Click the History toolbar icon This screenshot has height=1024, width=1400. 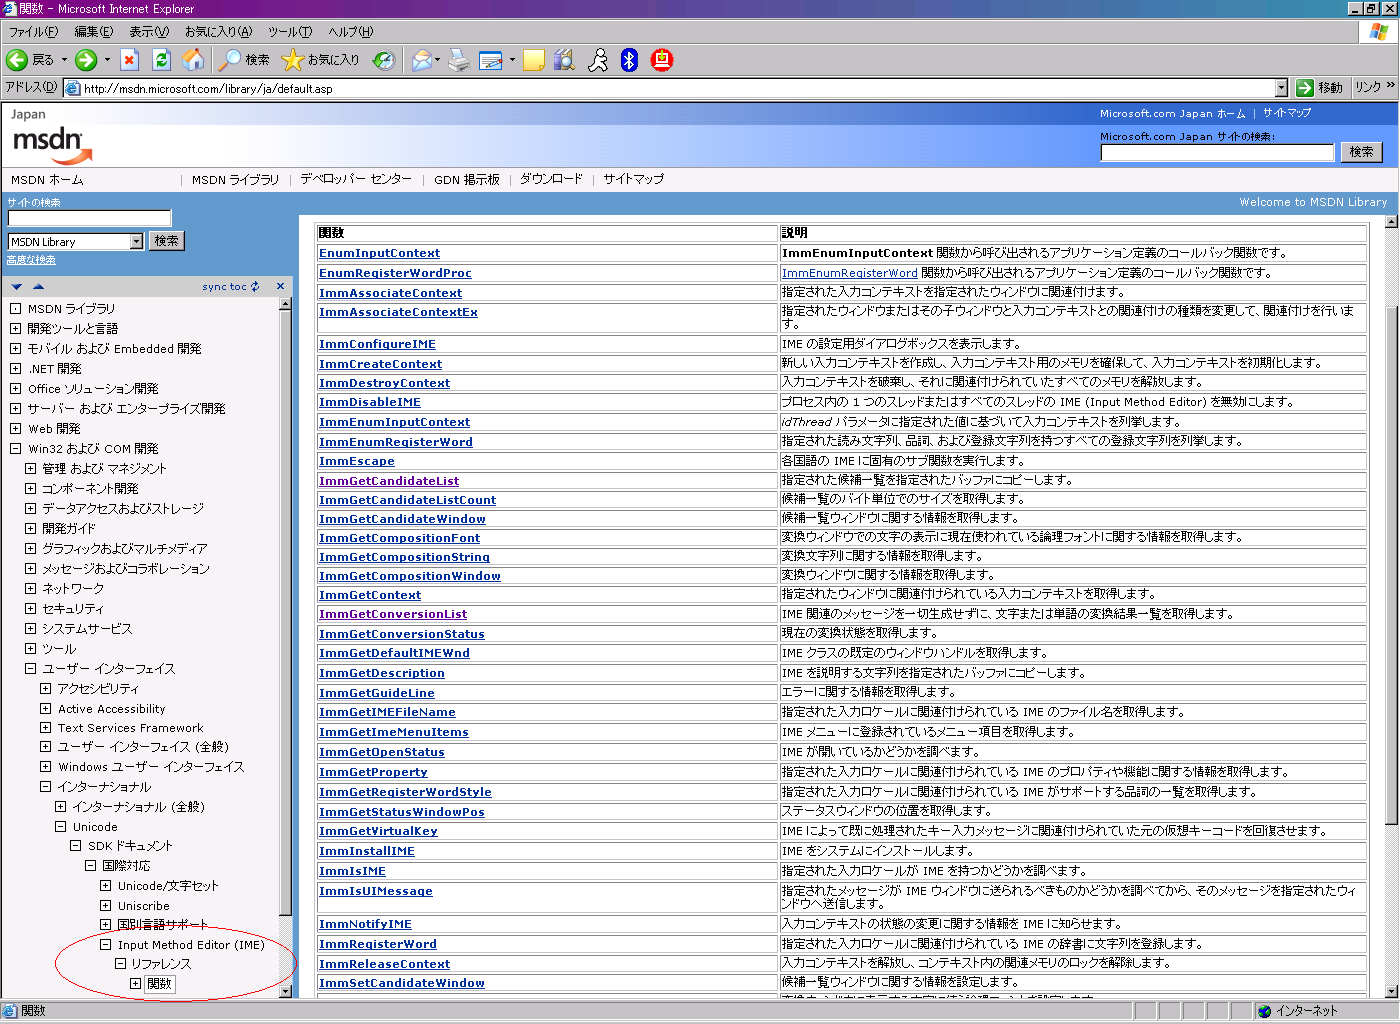pyautogui.click(x=384, y=60)
